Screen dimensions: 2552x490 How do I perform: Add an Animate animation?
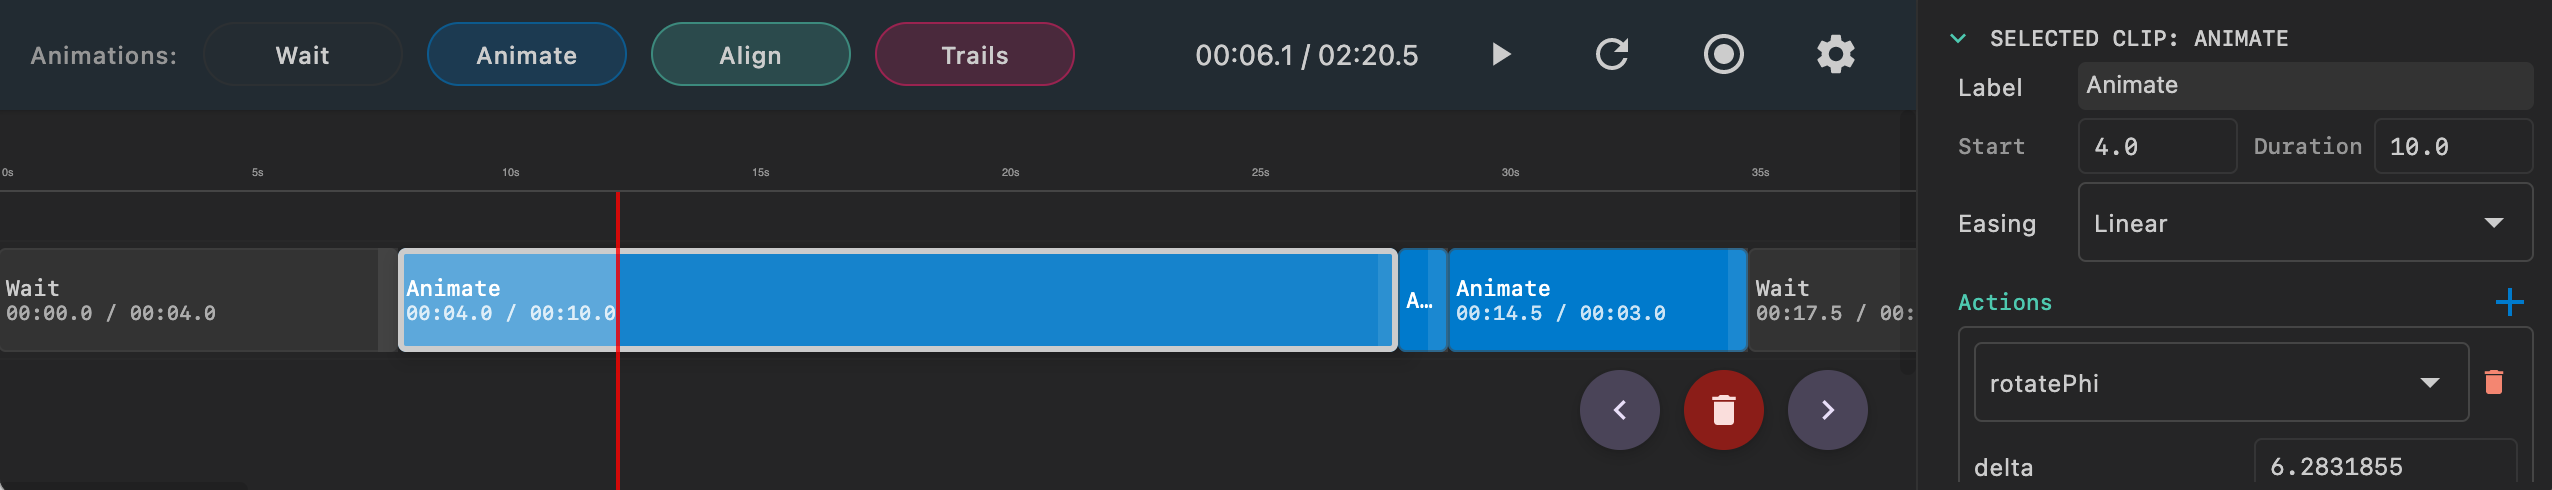526,55
